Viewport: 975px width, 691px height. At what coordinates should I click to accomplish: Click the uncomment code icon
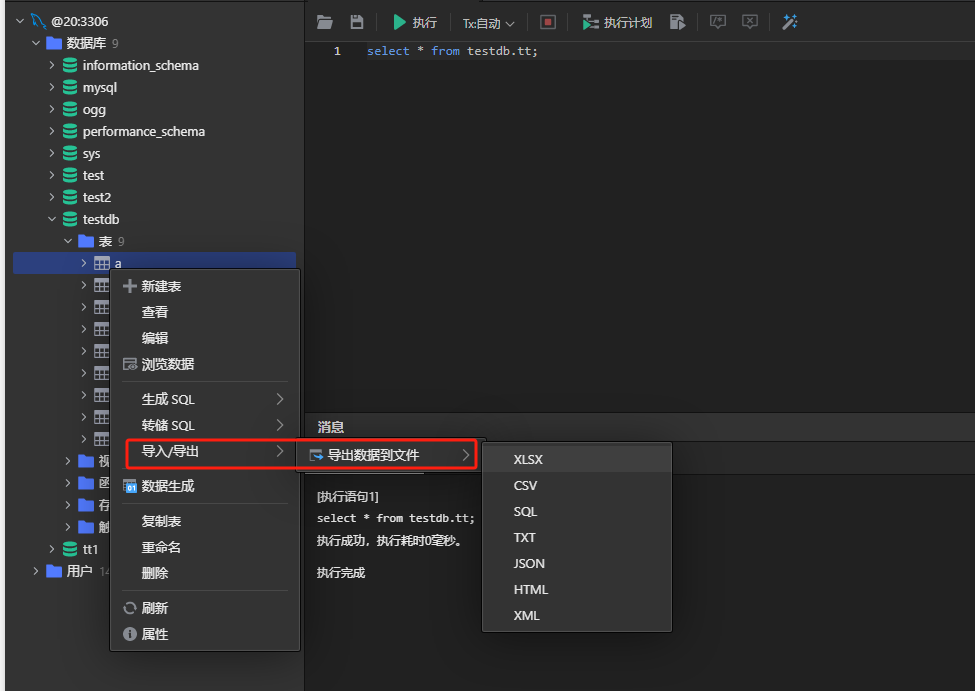point(750,22)
